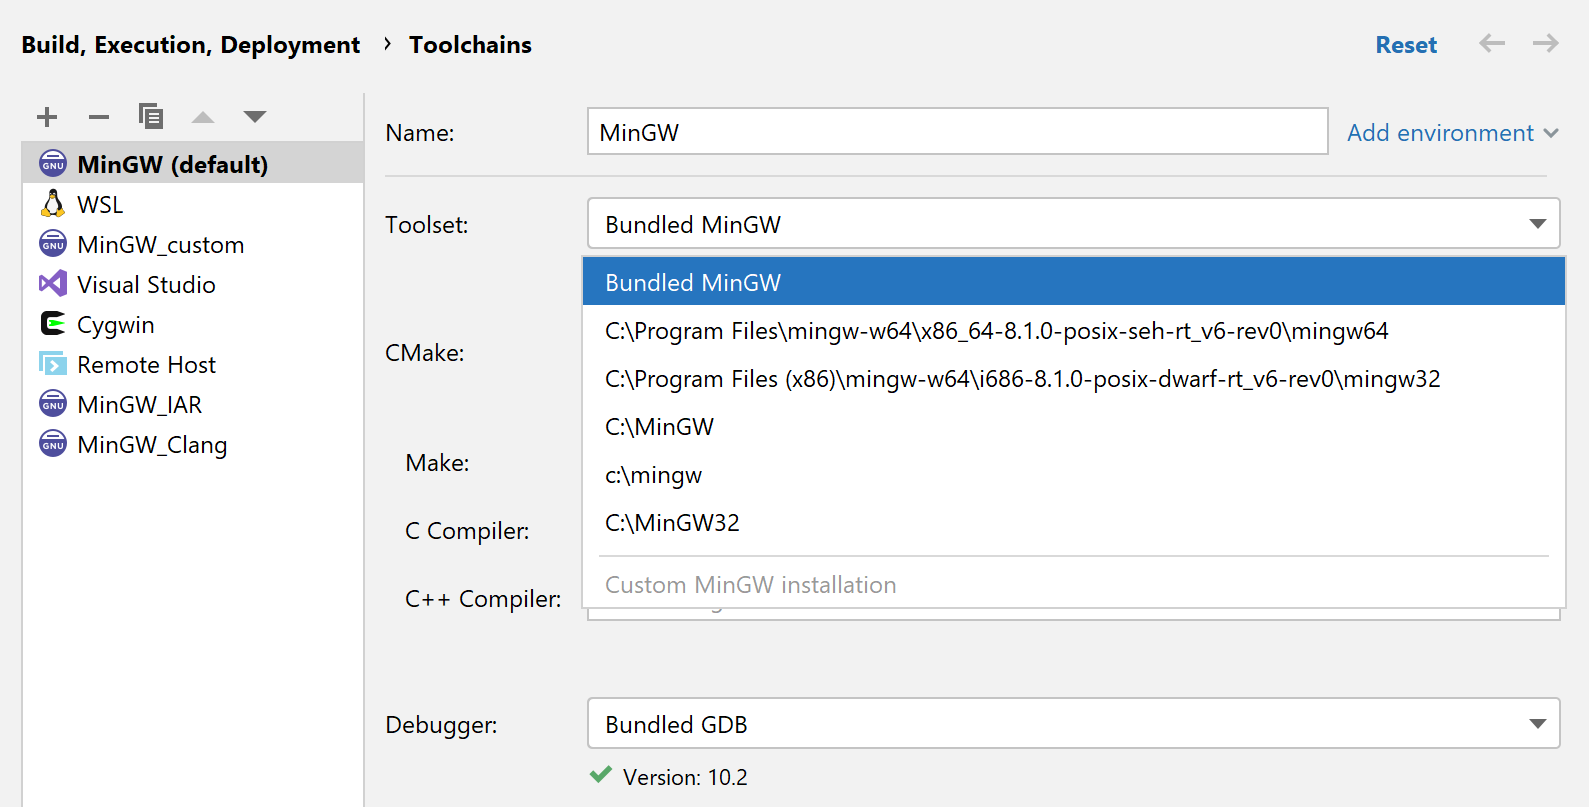Click the Visual Studio logo icon
This screenshot has height=807, width=1589.
point(53,284)
